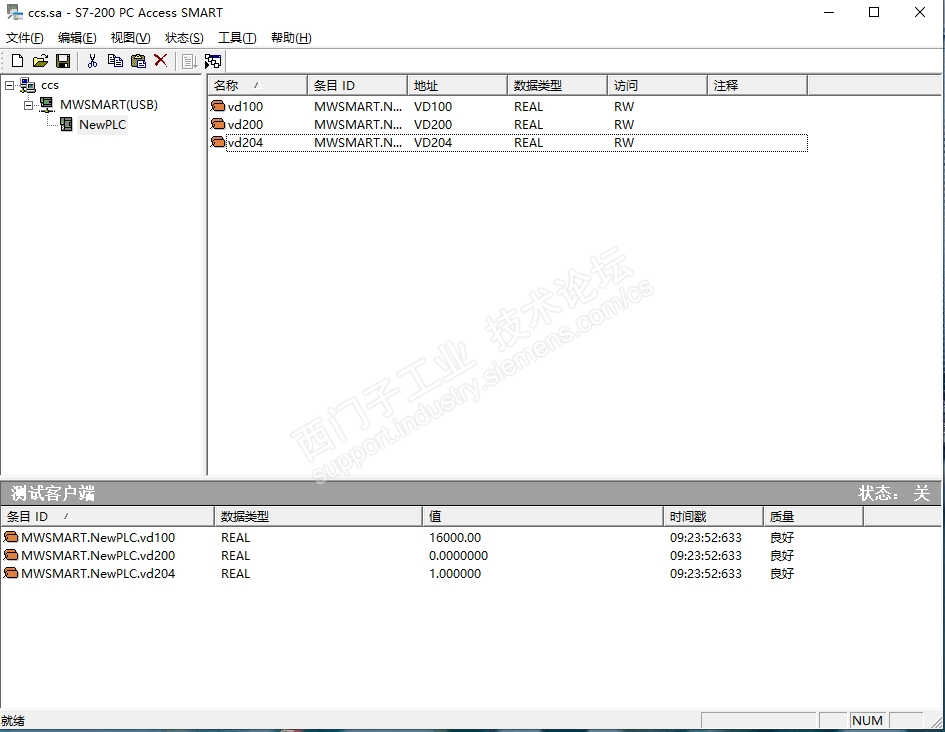Click 良好 quality cell of vd204 row
This screenshot has width=945, height=732.
782,574
